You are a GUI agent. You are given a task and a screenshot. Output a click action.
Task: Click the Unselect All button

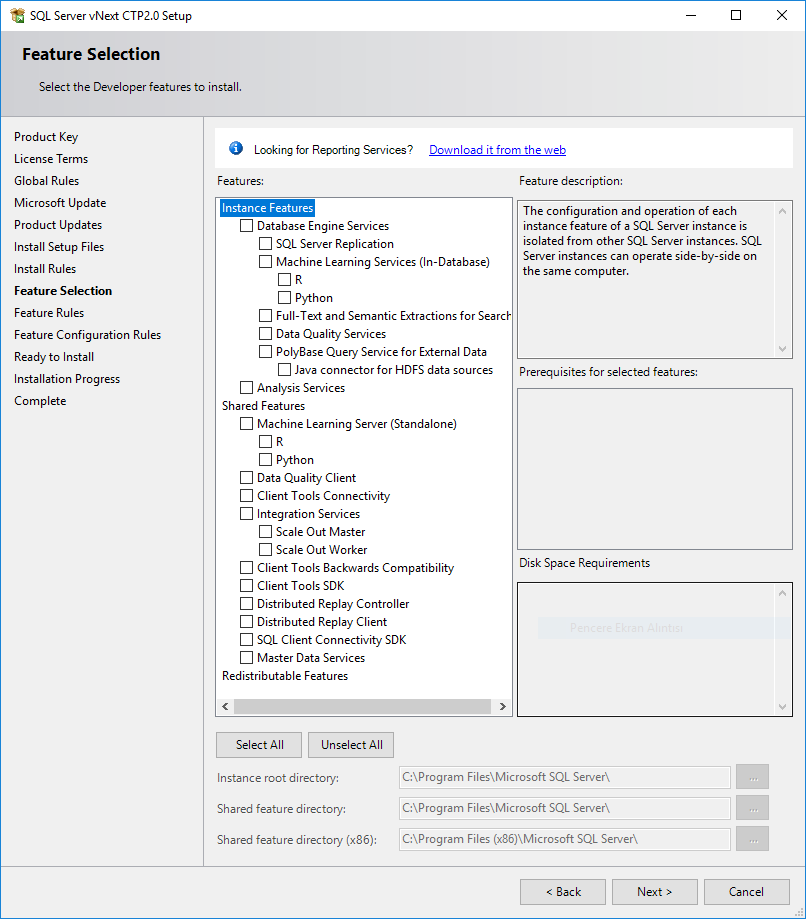(x=350, y=744)
